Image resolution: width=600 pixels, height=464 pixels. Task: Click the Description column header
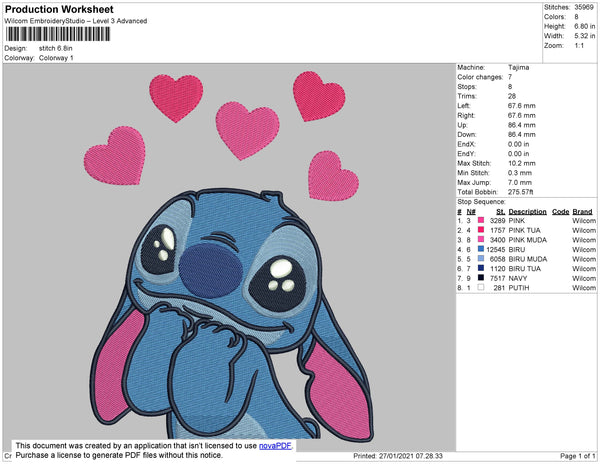527,212
